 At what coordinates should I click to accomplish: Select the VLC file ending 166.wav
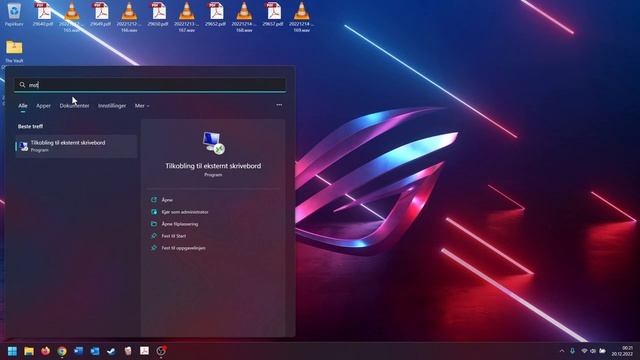tap(129, 16)
